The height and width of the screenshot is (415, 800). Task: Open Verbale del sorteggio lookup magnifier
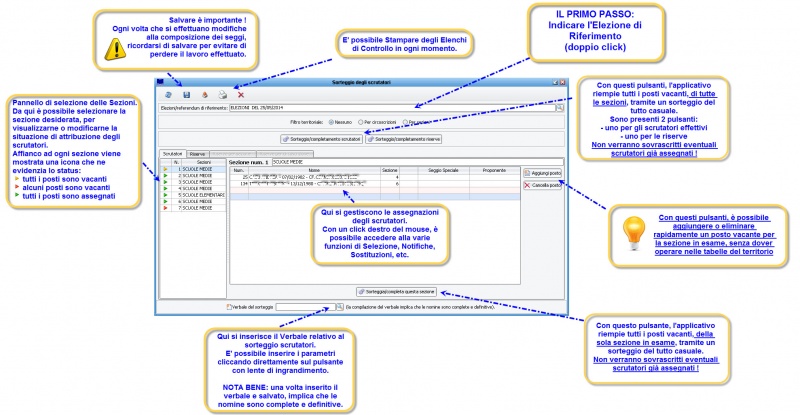pyautogui.click(x=339, y=307)
